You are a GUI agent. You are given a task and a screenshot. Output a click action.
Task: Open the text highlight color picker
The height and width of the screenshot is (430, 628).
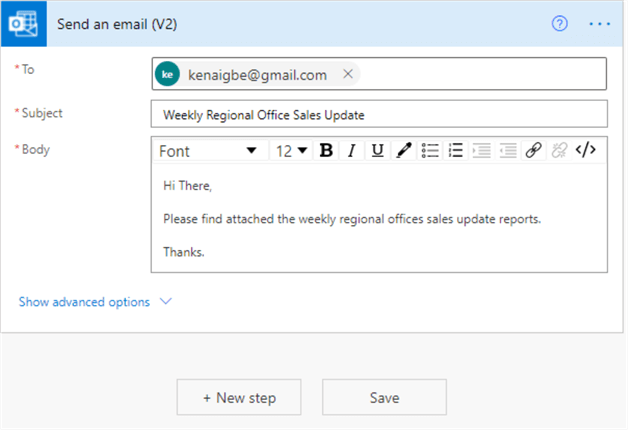click(x=403, y=151)
